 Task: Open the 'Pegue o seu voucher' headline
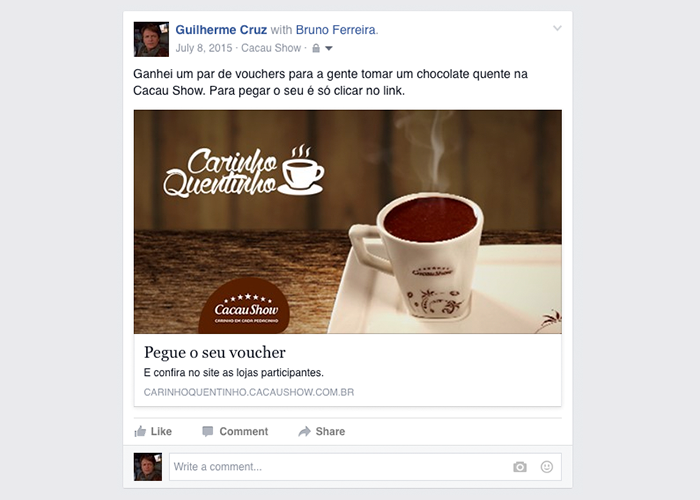[215, 353]
